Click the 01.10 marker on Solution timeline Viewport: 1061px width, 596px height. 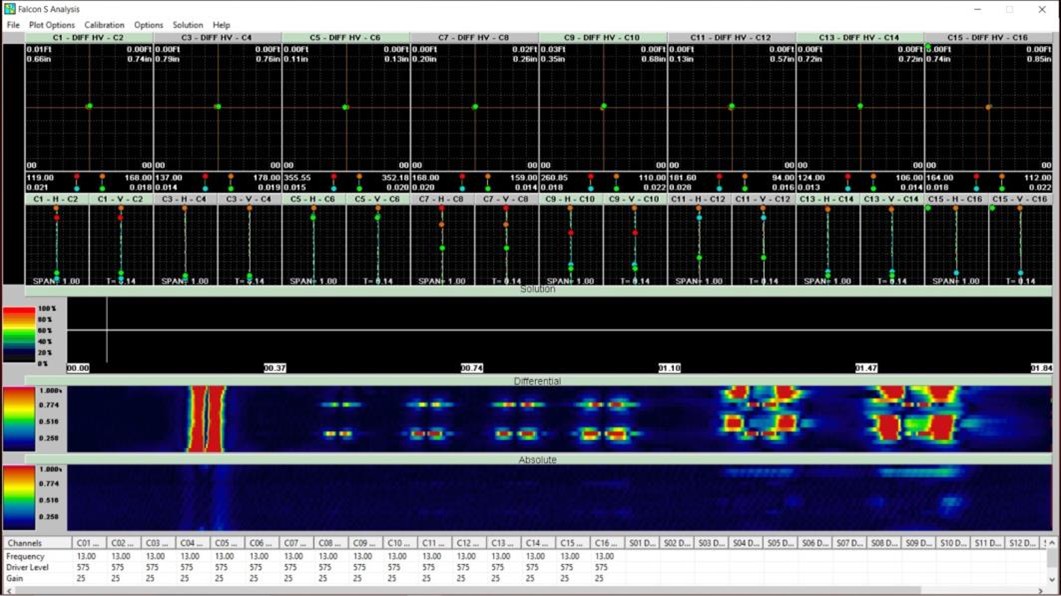[x=669, y=368]
